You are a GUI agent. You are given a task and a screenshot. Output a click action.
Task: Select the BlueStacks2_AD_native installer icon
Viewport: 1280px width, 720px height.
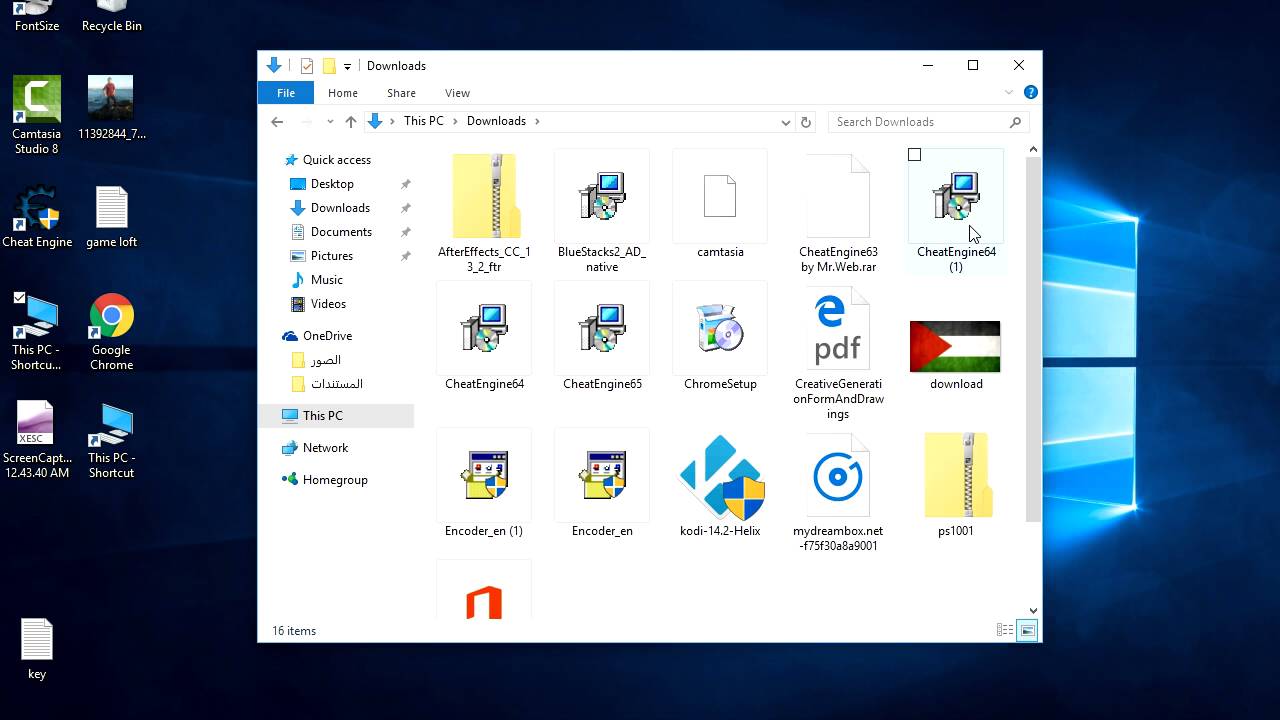click(x=602, y=196)
